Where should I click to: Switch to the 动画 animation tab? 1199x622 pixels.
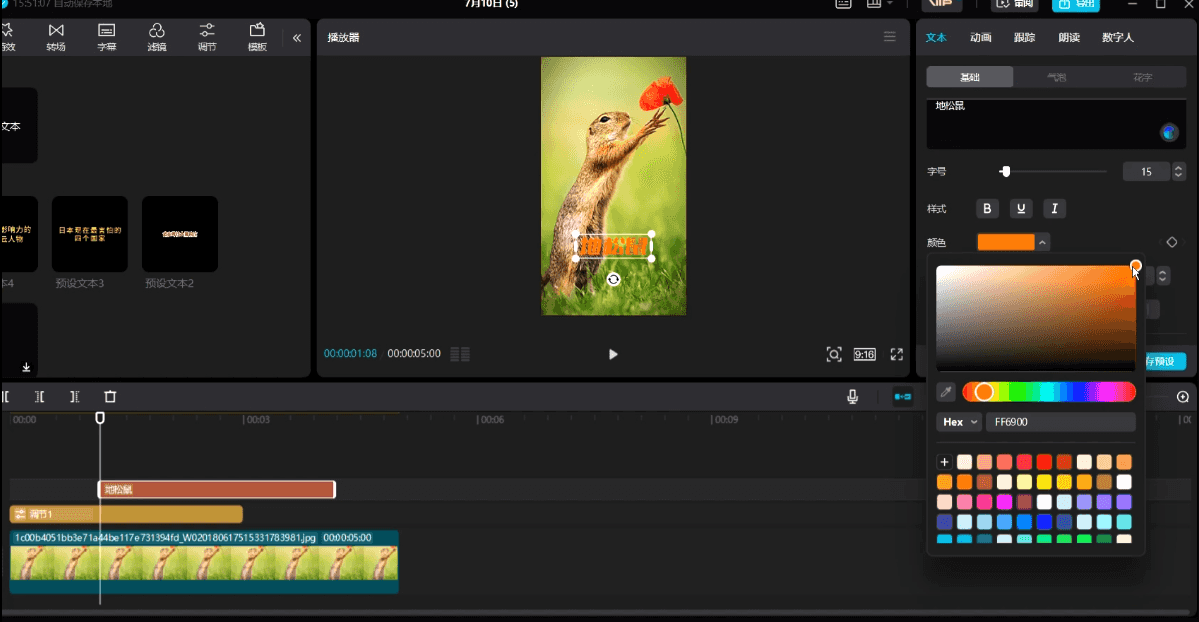(980, 37)
